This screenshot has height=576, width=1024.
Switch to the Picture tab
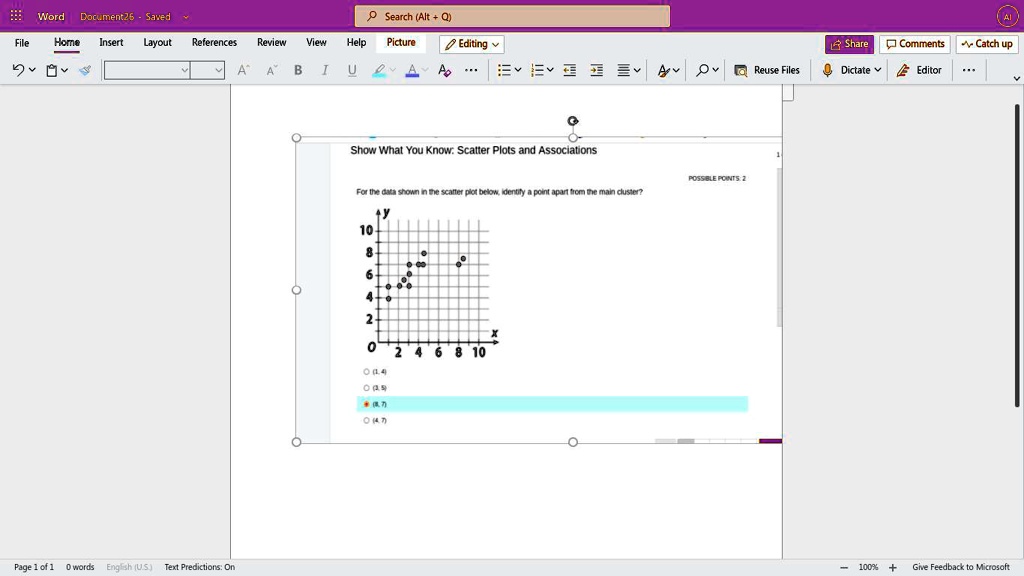click(401, 42)
